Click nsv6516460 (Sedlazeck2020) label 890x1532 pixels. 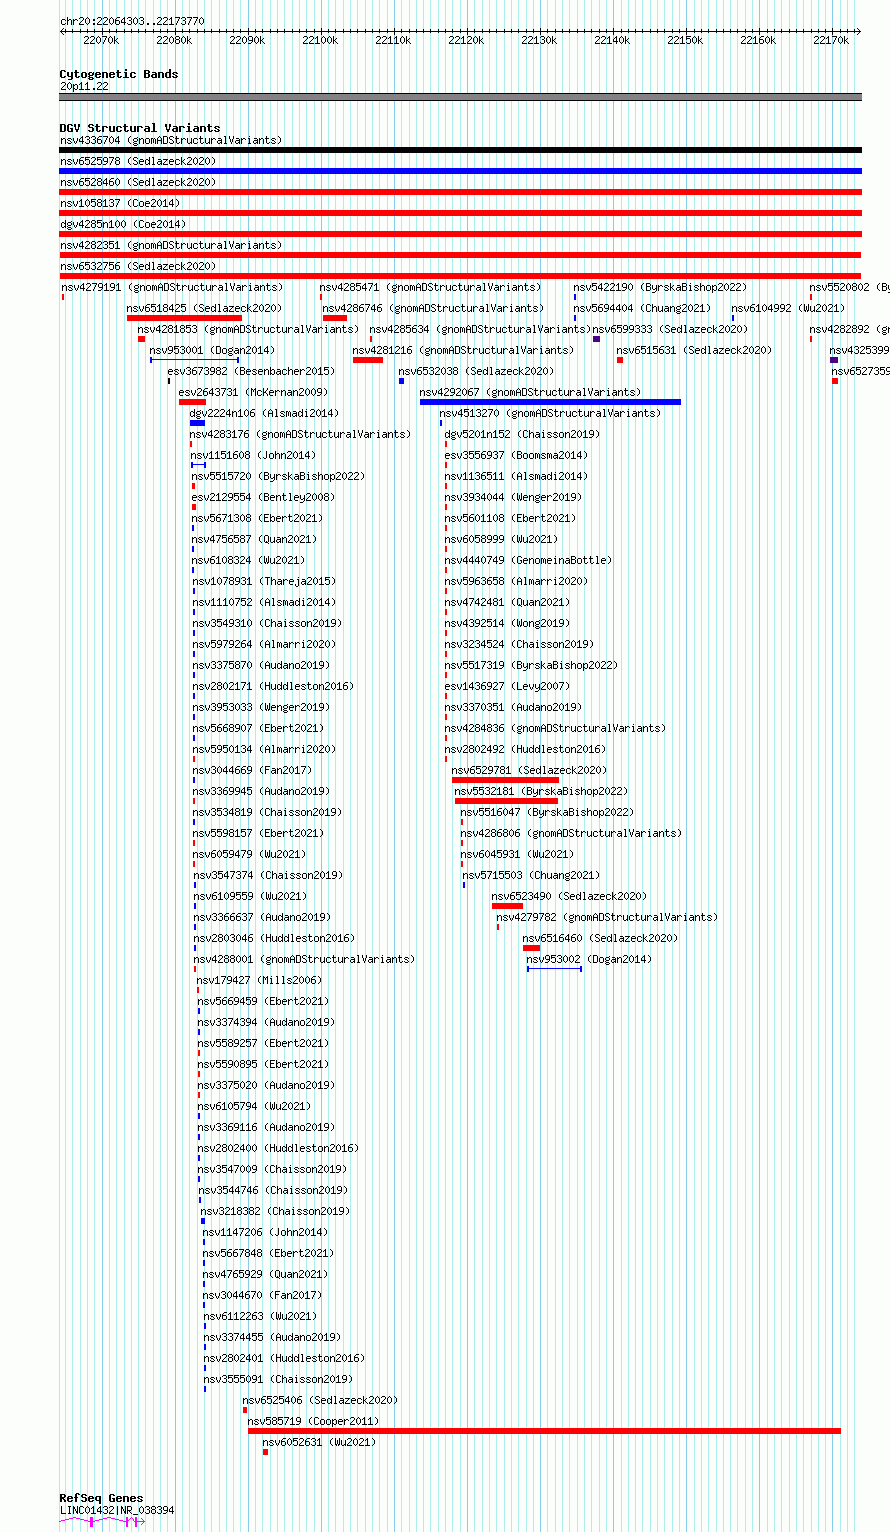click(600, 938)
